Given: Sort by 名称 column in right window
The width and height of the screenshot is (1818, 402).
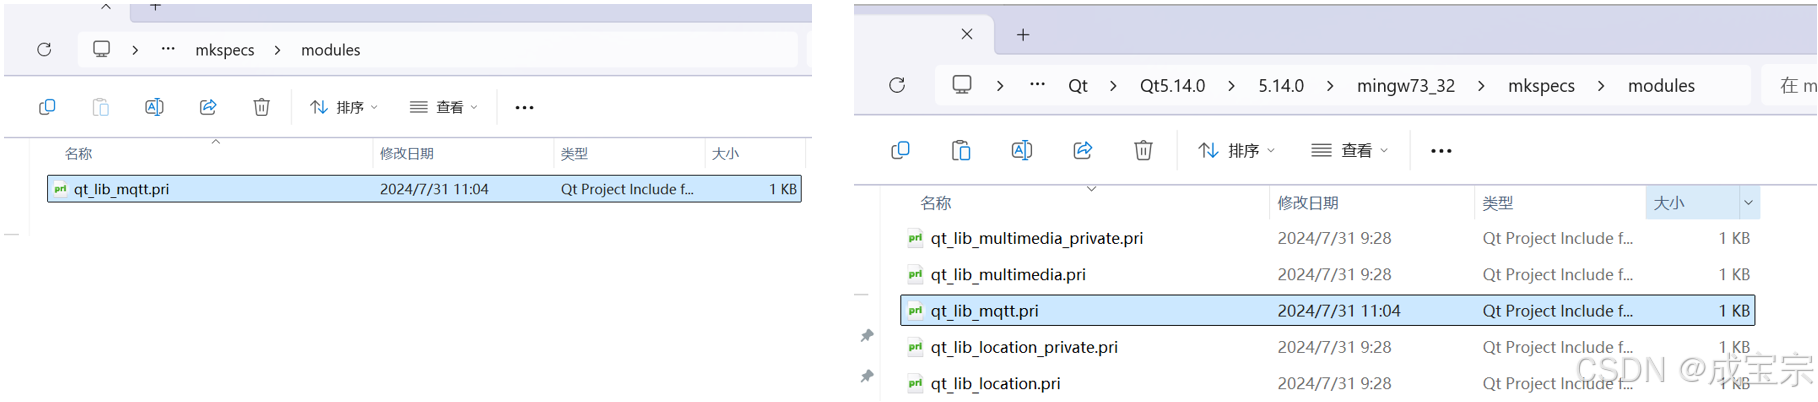Looking at the screenshot, I should click(936, 203).
